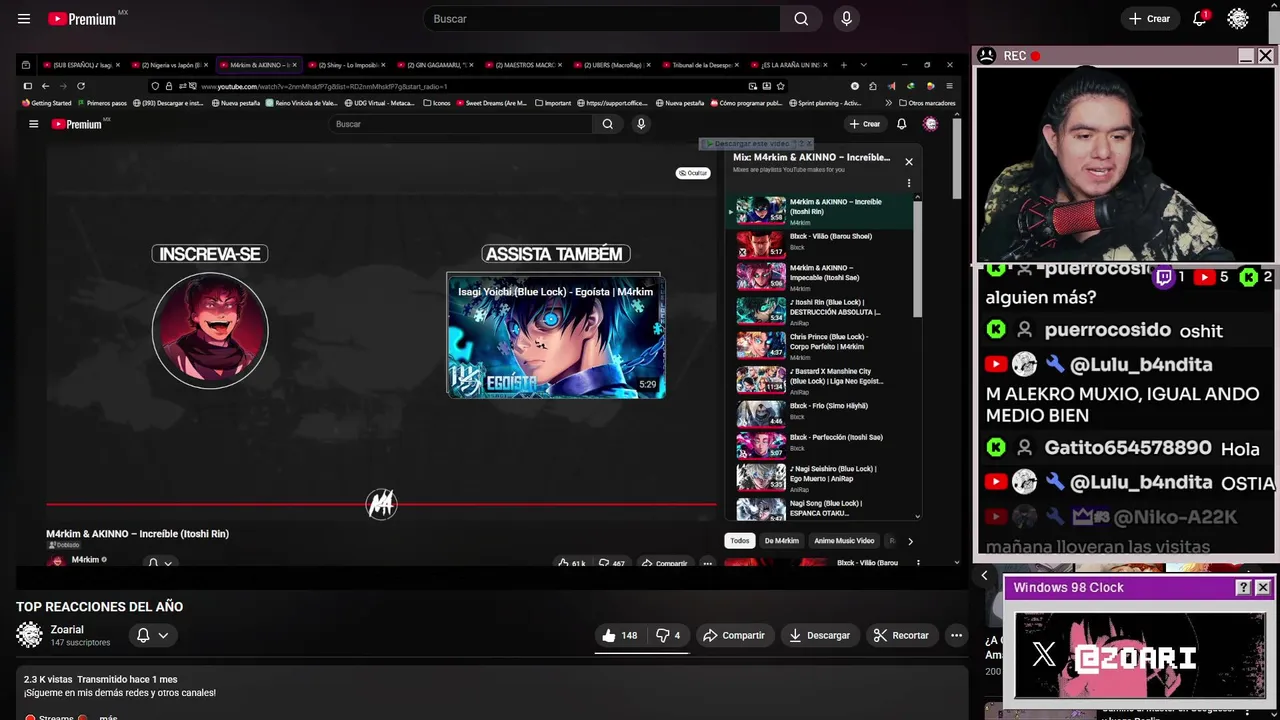Show more filter chips with the right chevron

[910, 541]
